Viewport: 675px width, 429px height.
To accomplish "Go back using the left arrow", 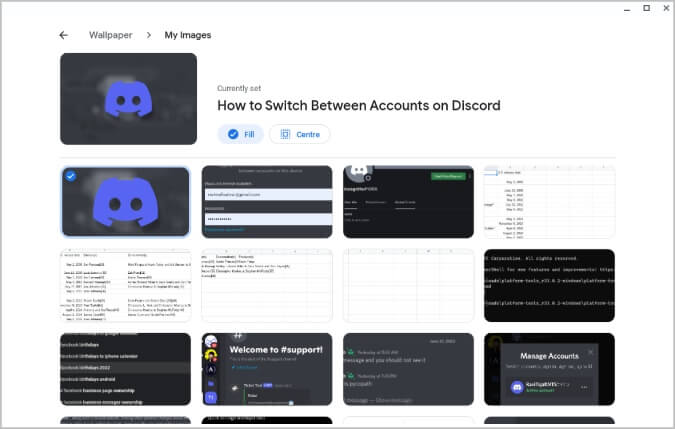I will point(64,35).
